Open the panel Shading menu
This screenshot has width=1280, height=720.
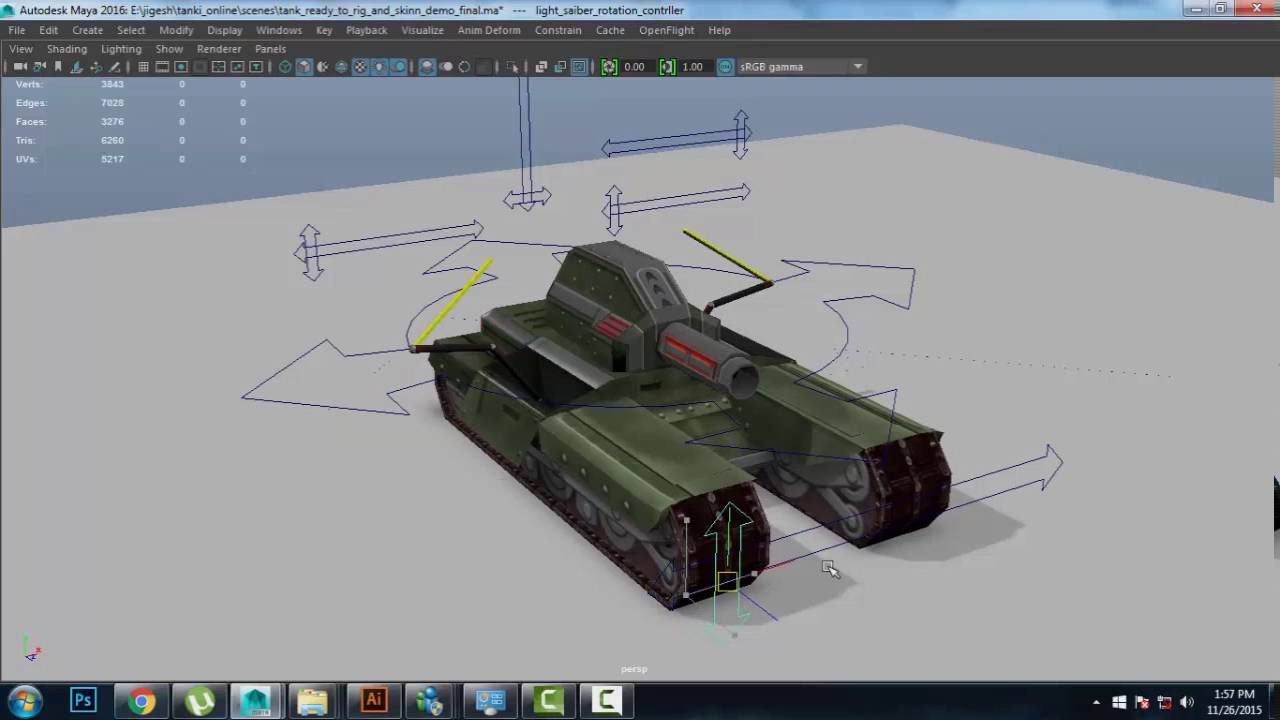(x=67, y=49)
